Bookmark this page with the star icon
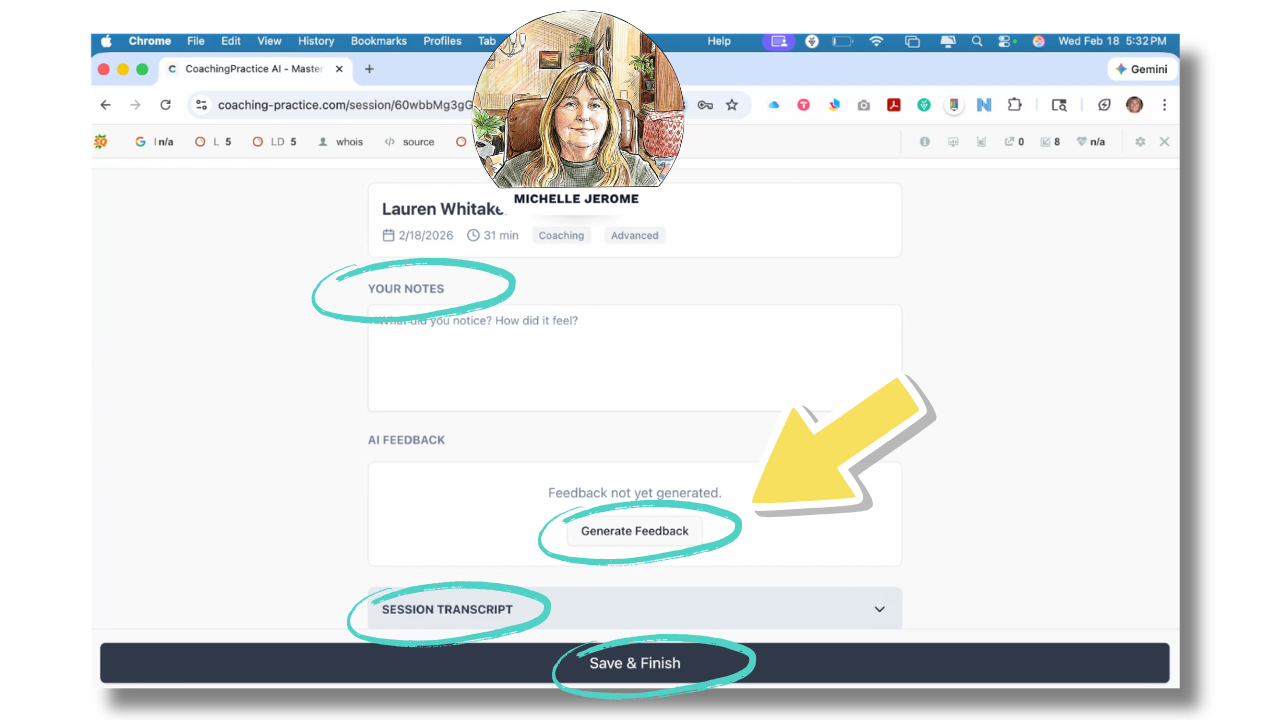This screenshot has height=720, width=1280. (x=732, y=105)
